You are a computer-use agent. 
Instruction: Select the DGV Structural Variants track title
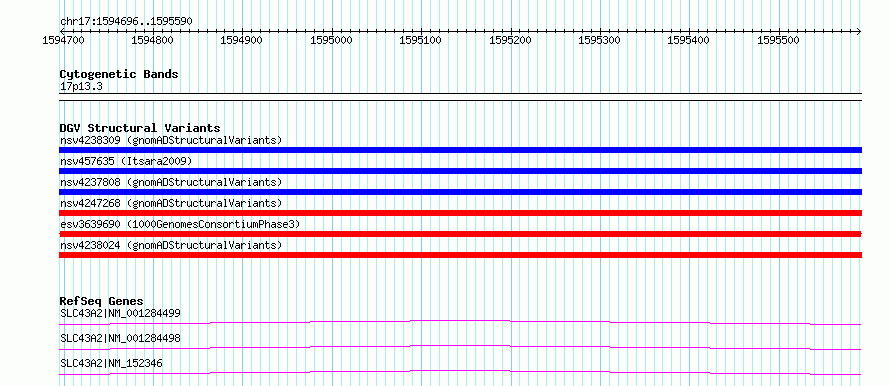tap(140, 128)
